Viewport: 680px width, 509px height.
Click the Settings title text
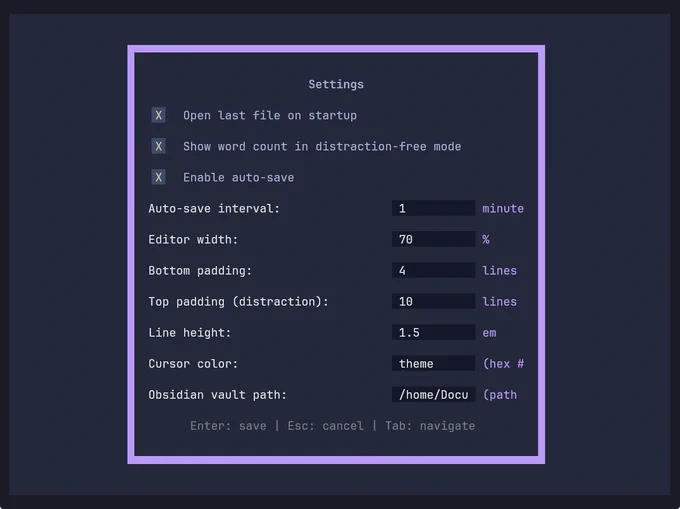tap(336, 84)
